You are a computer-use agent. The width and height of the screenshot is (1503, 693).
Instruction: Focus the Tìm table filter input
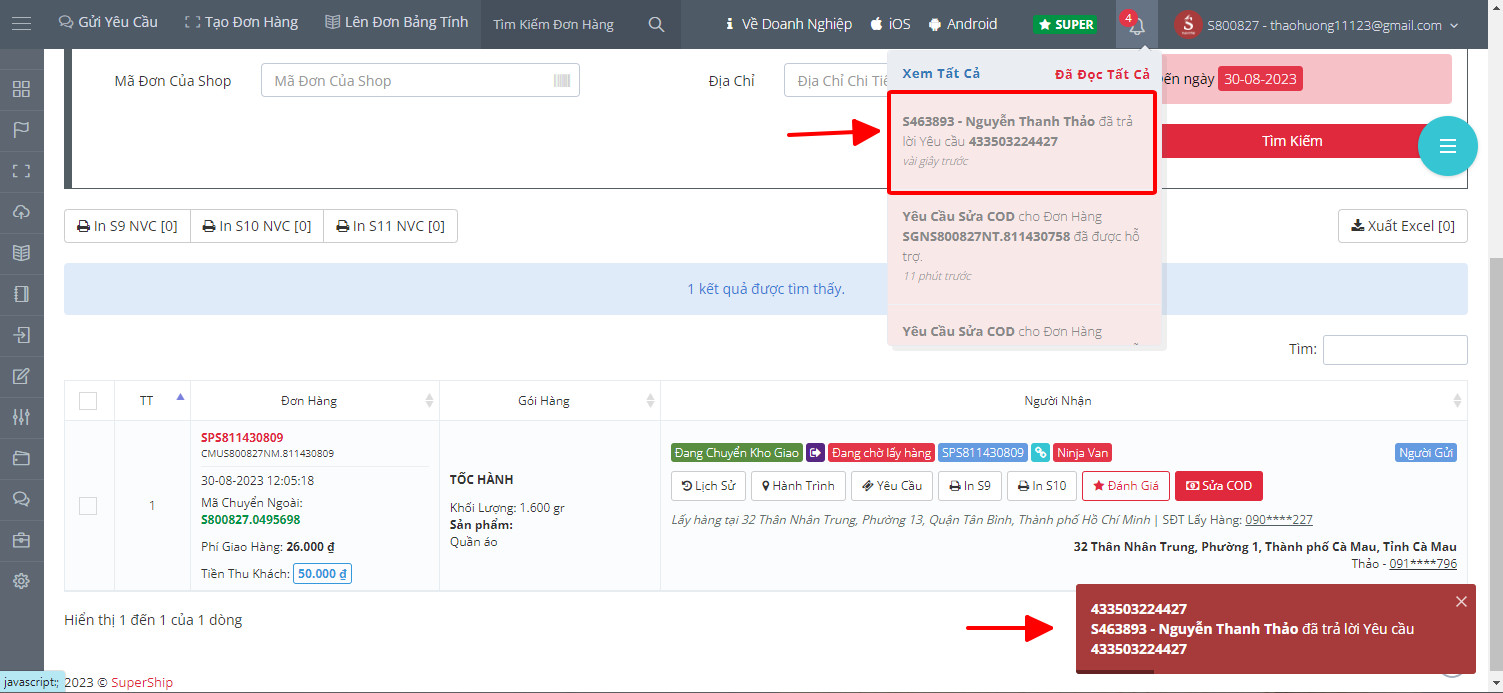click(1395, 349)
